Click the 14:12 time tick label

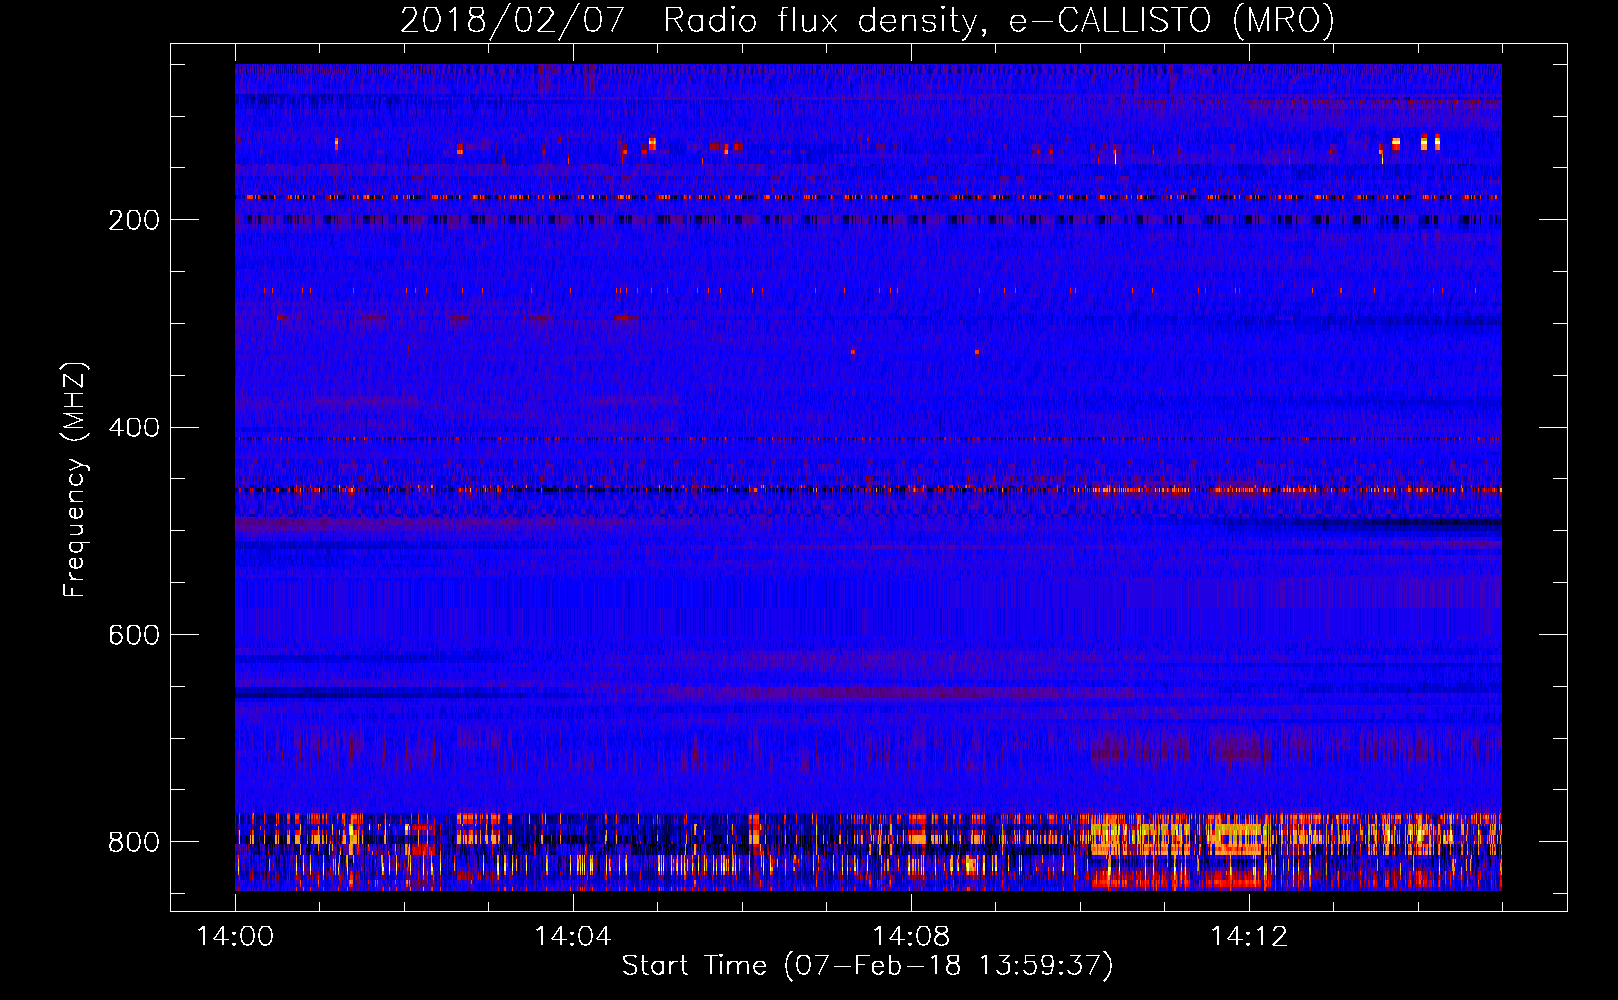1248,937
